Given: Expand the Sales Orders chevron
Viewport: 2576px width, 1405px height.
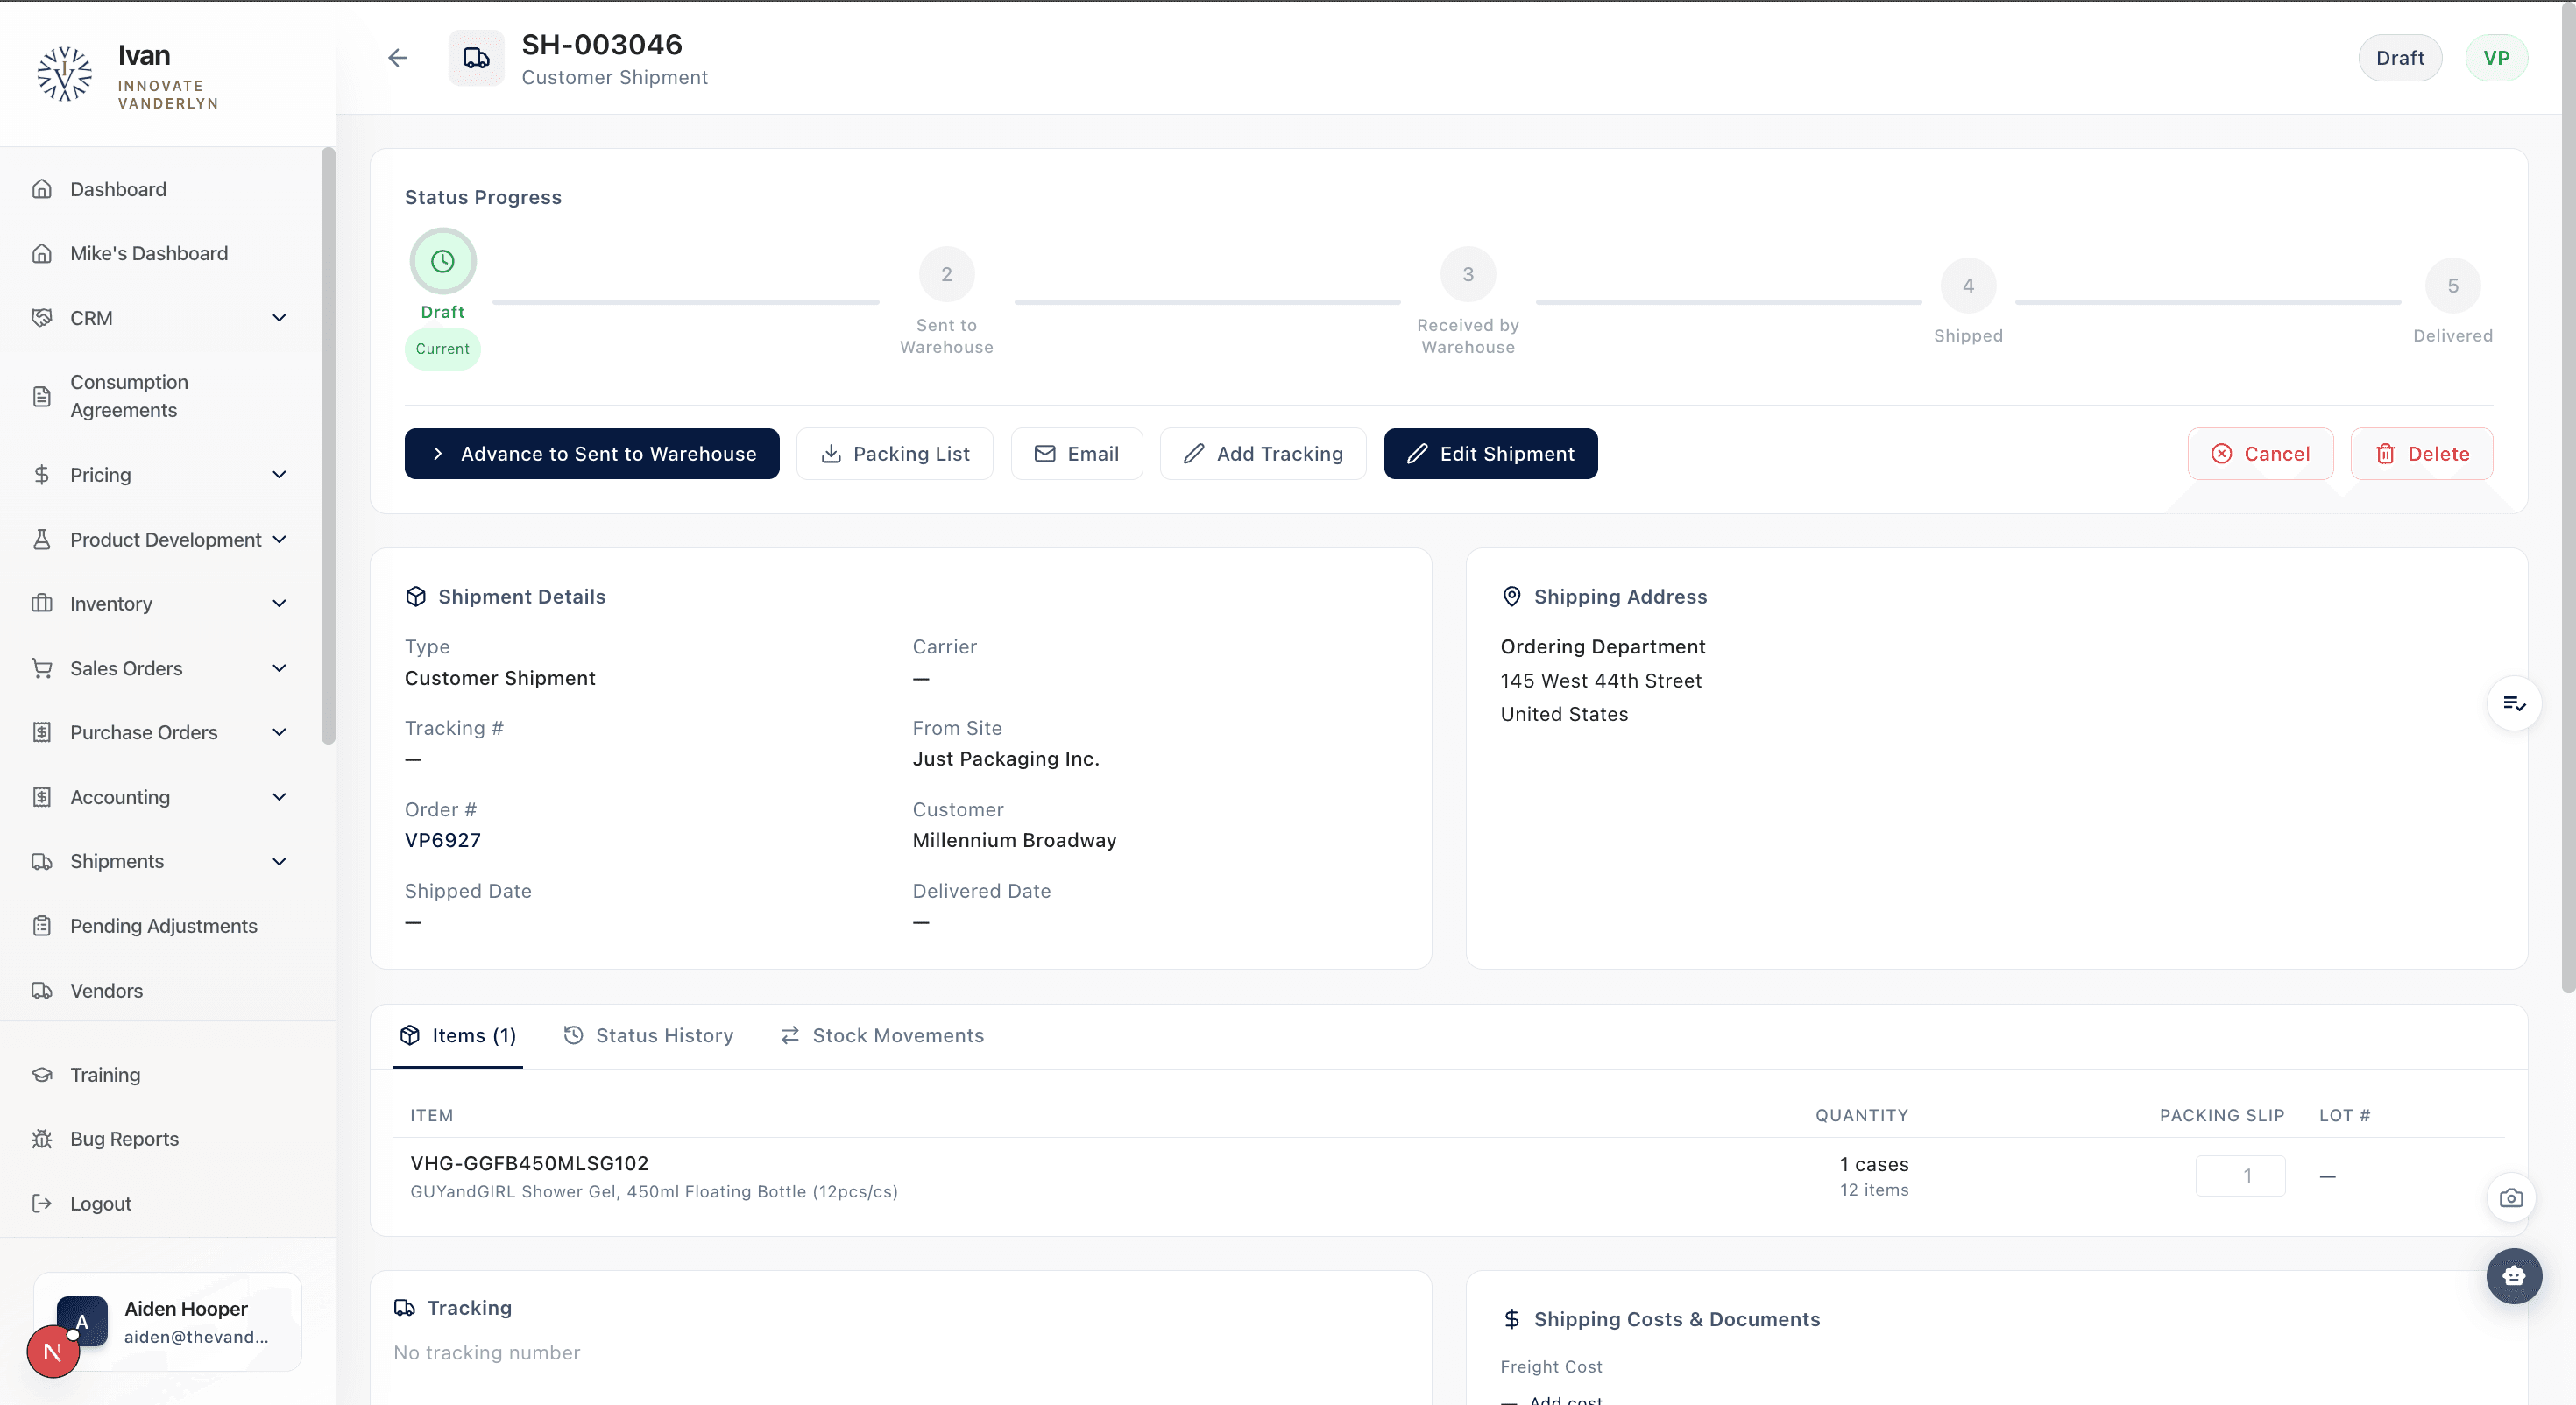Looking at the screenshot, I should [280, 668].
